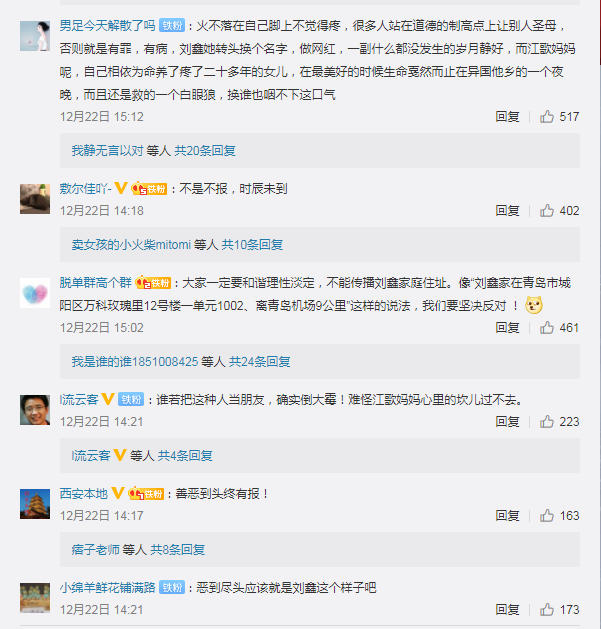601x629 pixels.
Task: Reply to the 12月22日 15:12 comment
Action: pos(507,117)
